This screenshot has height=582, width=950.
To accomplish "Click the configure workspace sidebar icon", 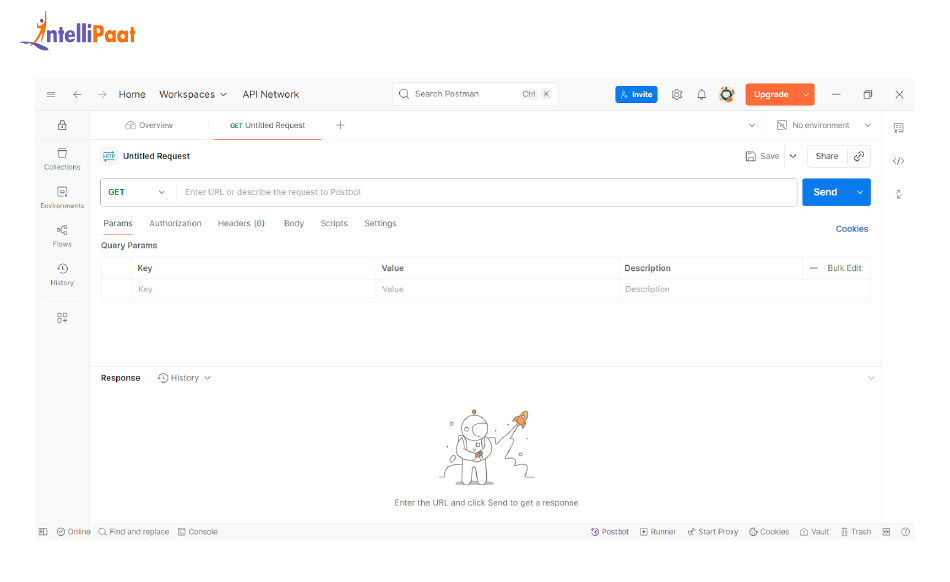I will 62,317.
